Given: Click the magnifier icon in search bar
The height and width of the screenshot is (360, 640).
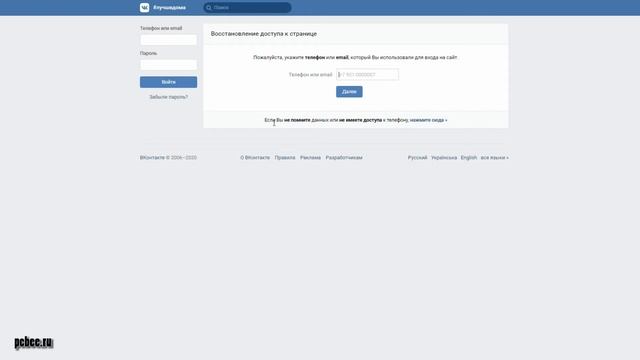Looking at the screenshot, I should click(x=209, y=8).
